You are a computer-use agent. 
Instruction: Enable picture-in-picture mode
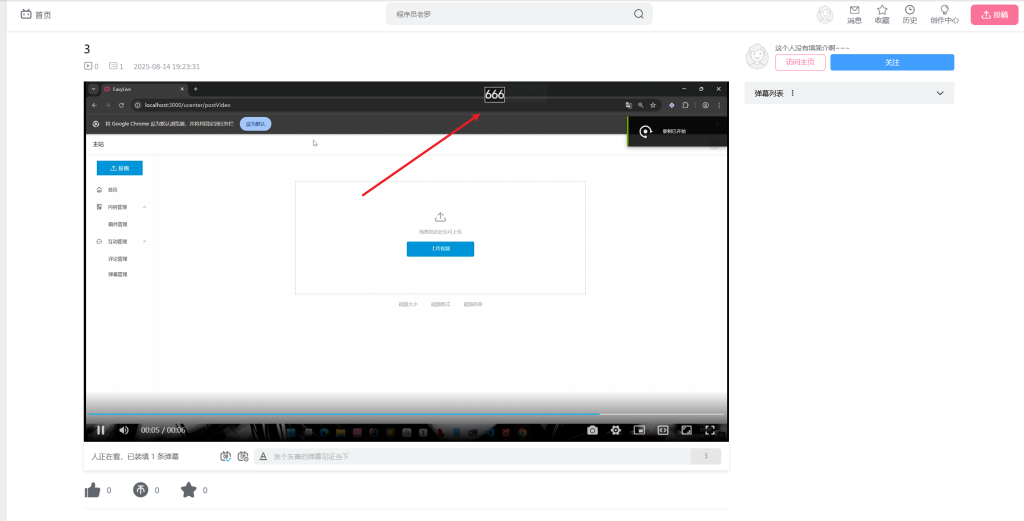tap(639, 430)
